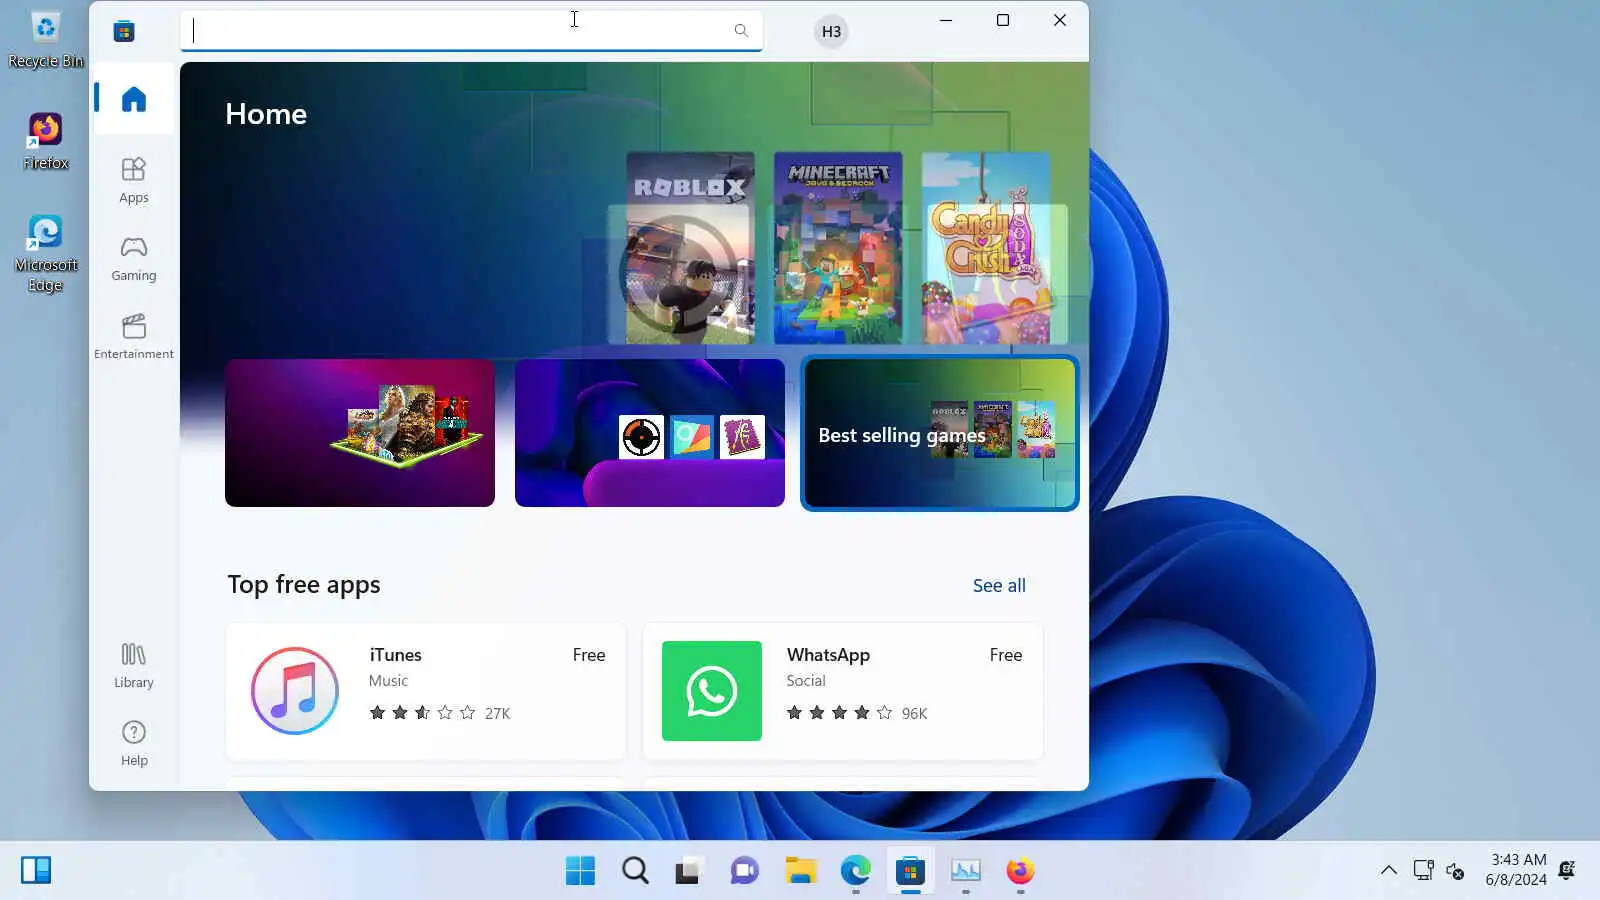Click the WhatsApp green icon

point(712,691)
